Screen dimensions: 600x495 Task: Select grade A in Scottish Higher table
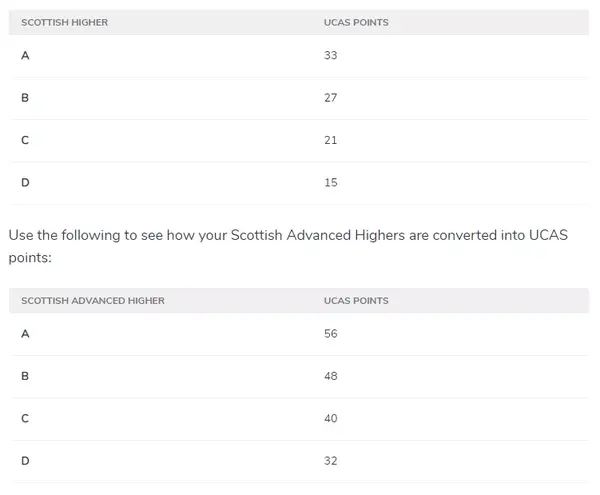(x=25, y=55)
